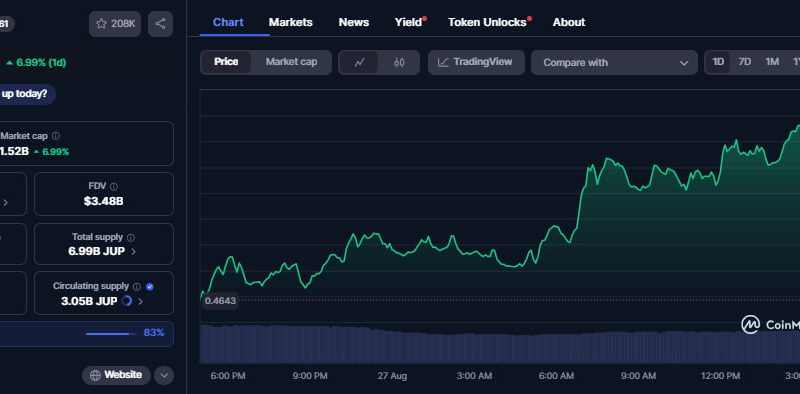Open the Compare with dropdown
This screenshot has height=394, width=800.
coord(614,63)
